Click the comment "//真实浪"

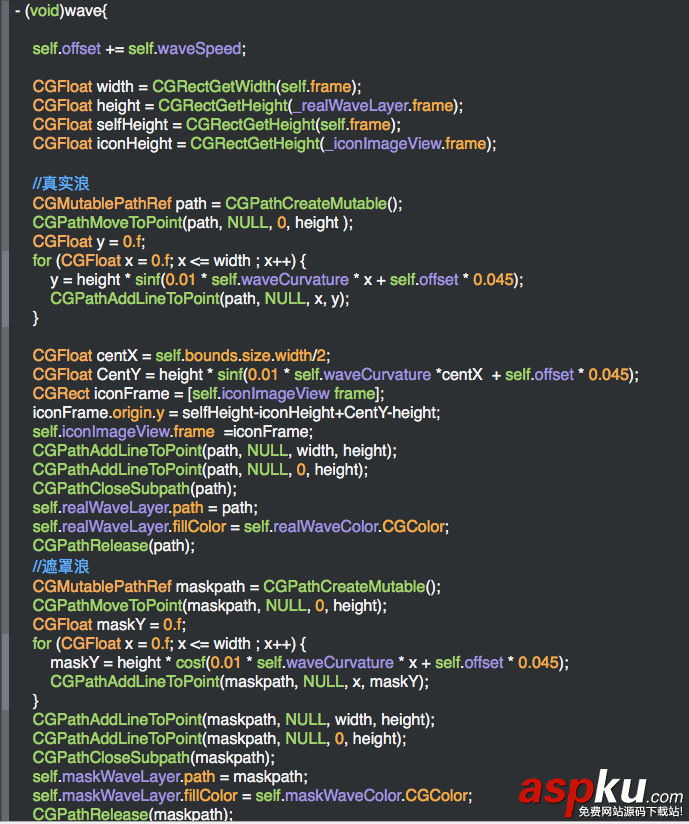(x=61, y=183)
